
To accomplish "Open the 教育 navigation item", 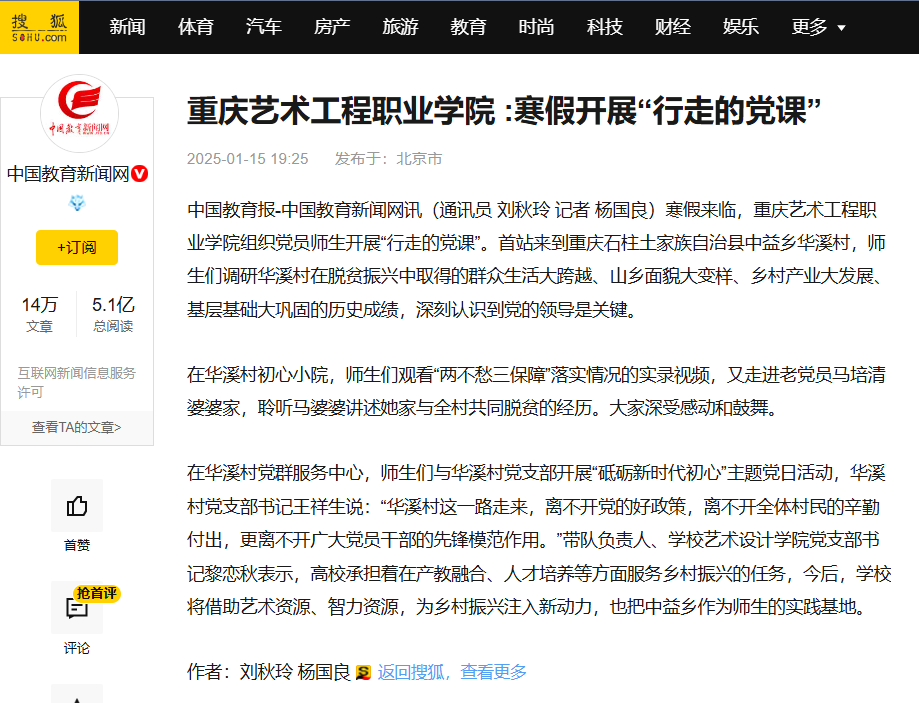I will pyautogui.click(x=468, y=27).
